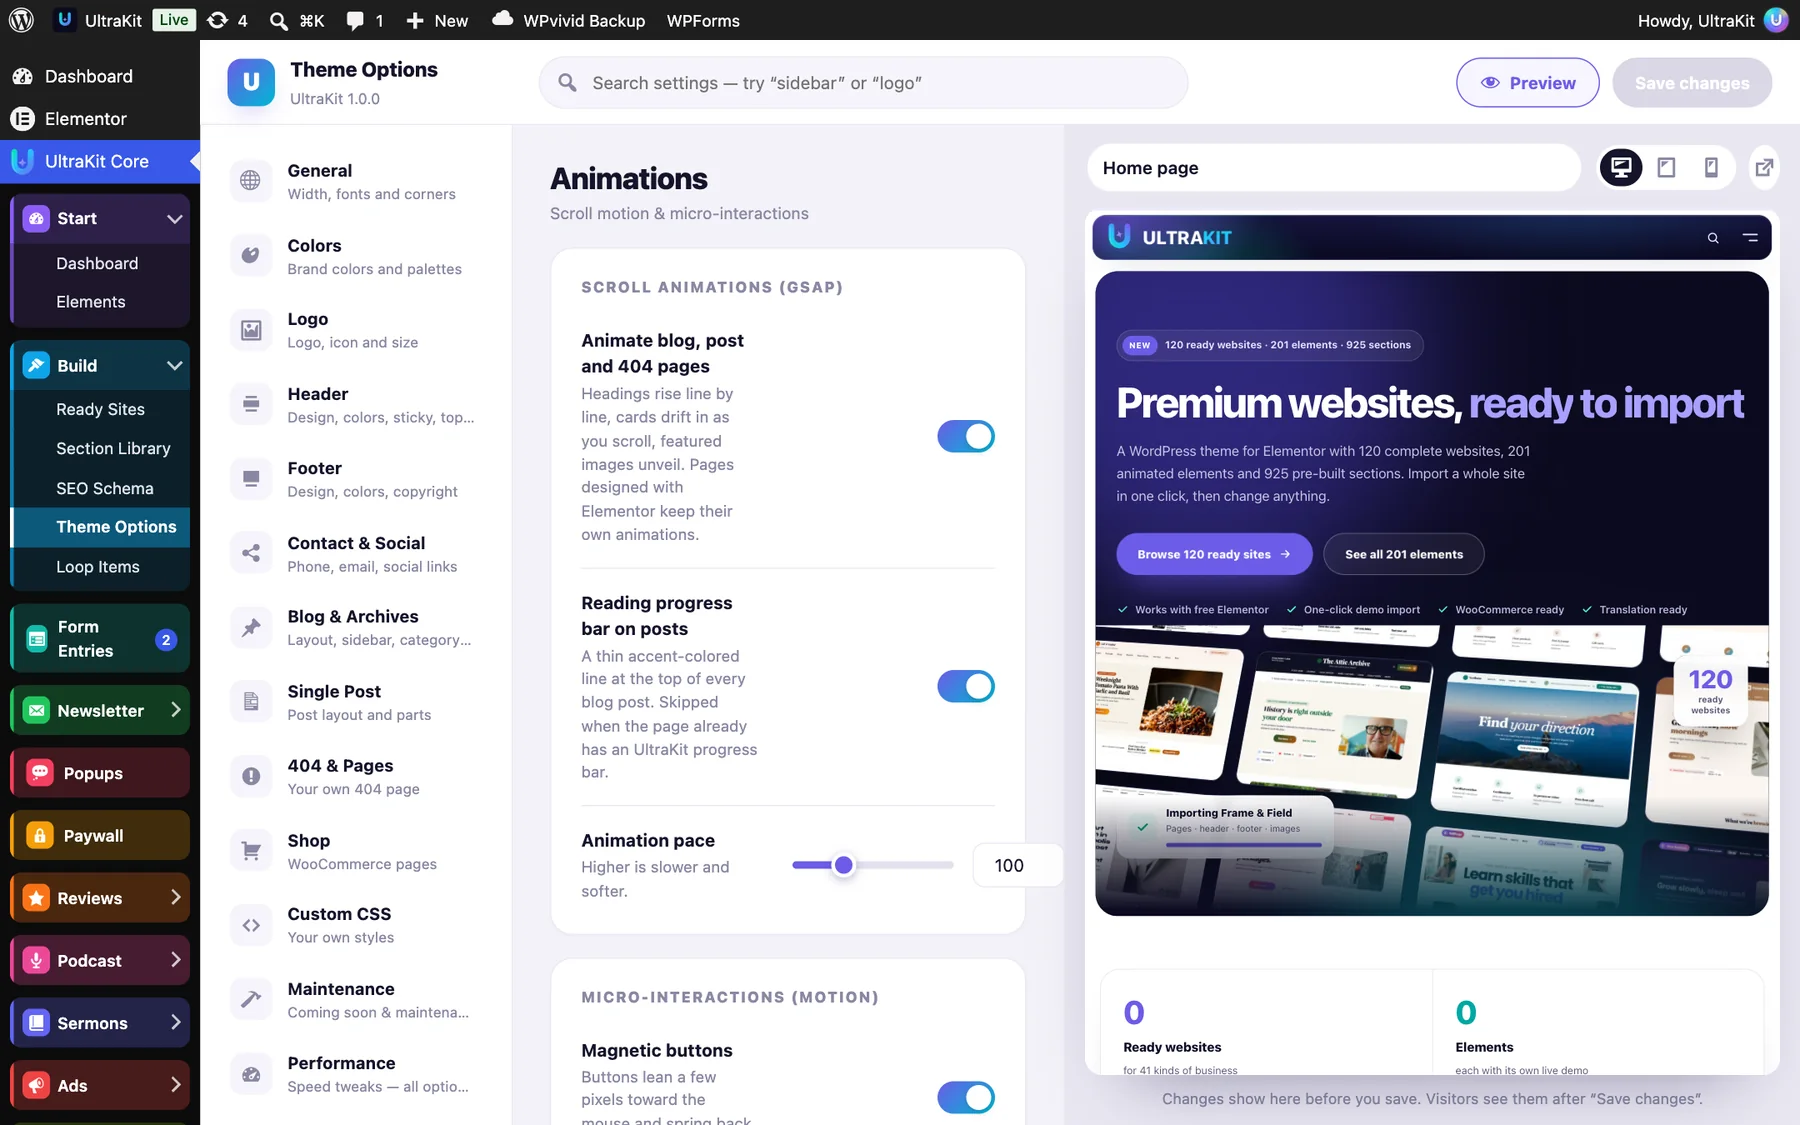The image size is (1800, 1125).
Task: Select the Blog & Archives pin icon
Action: pos(250,627)
